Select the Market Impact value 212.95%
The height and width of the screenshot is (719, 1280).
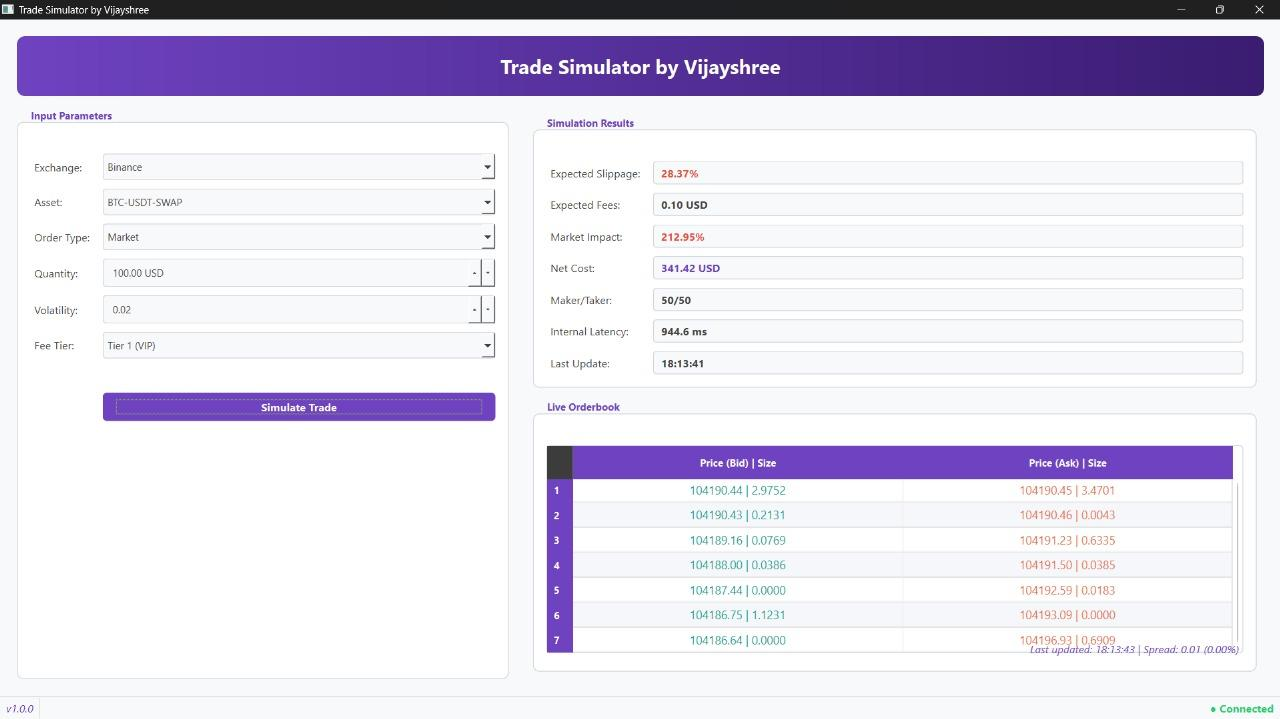[x=947, y=237]
